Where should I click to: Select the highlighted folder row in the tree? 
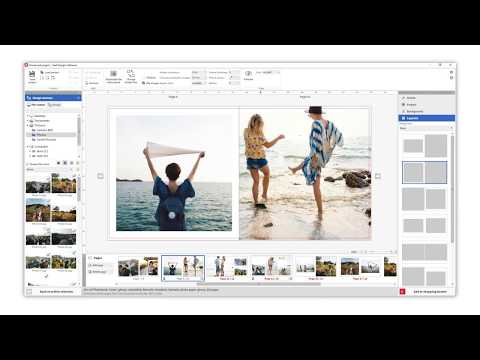[x=51, y=135]
